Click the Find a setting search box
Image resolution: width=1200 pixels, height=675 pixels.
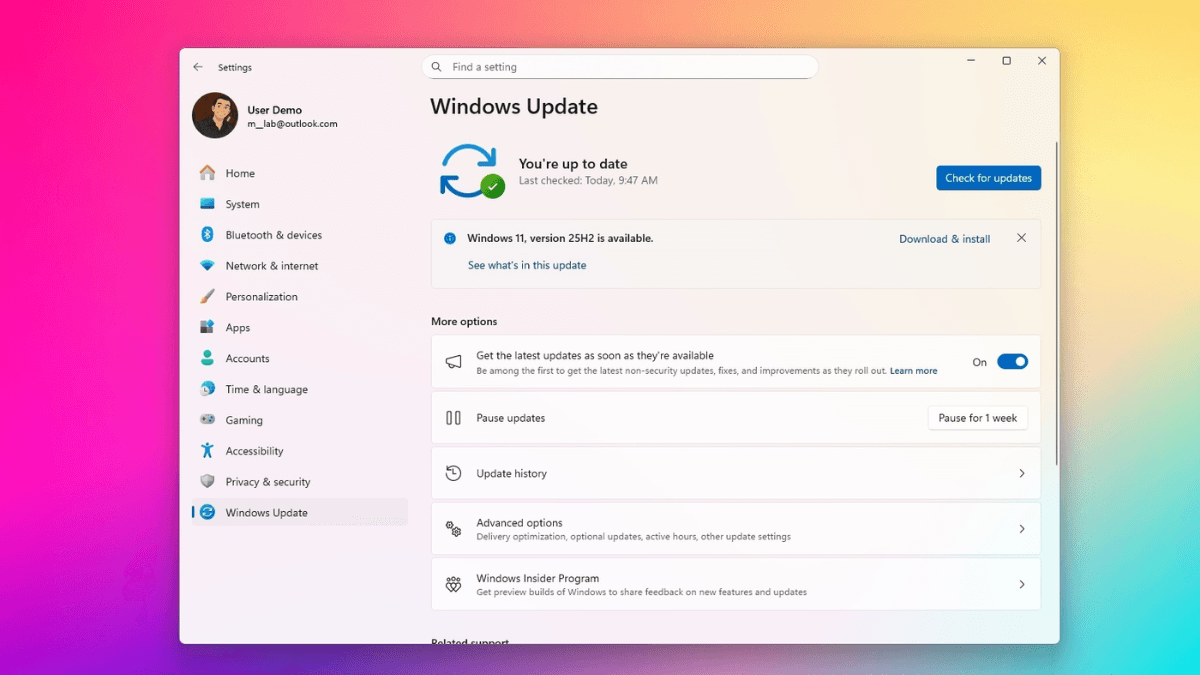click(620, 67)
